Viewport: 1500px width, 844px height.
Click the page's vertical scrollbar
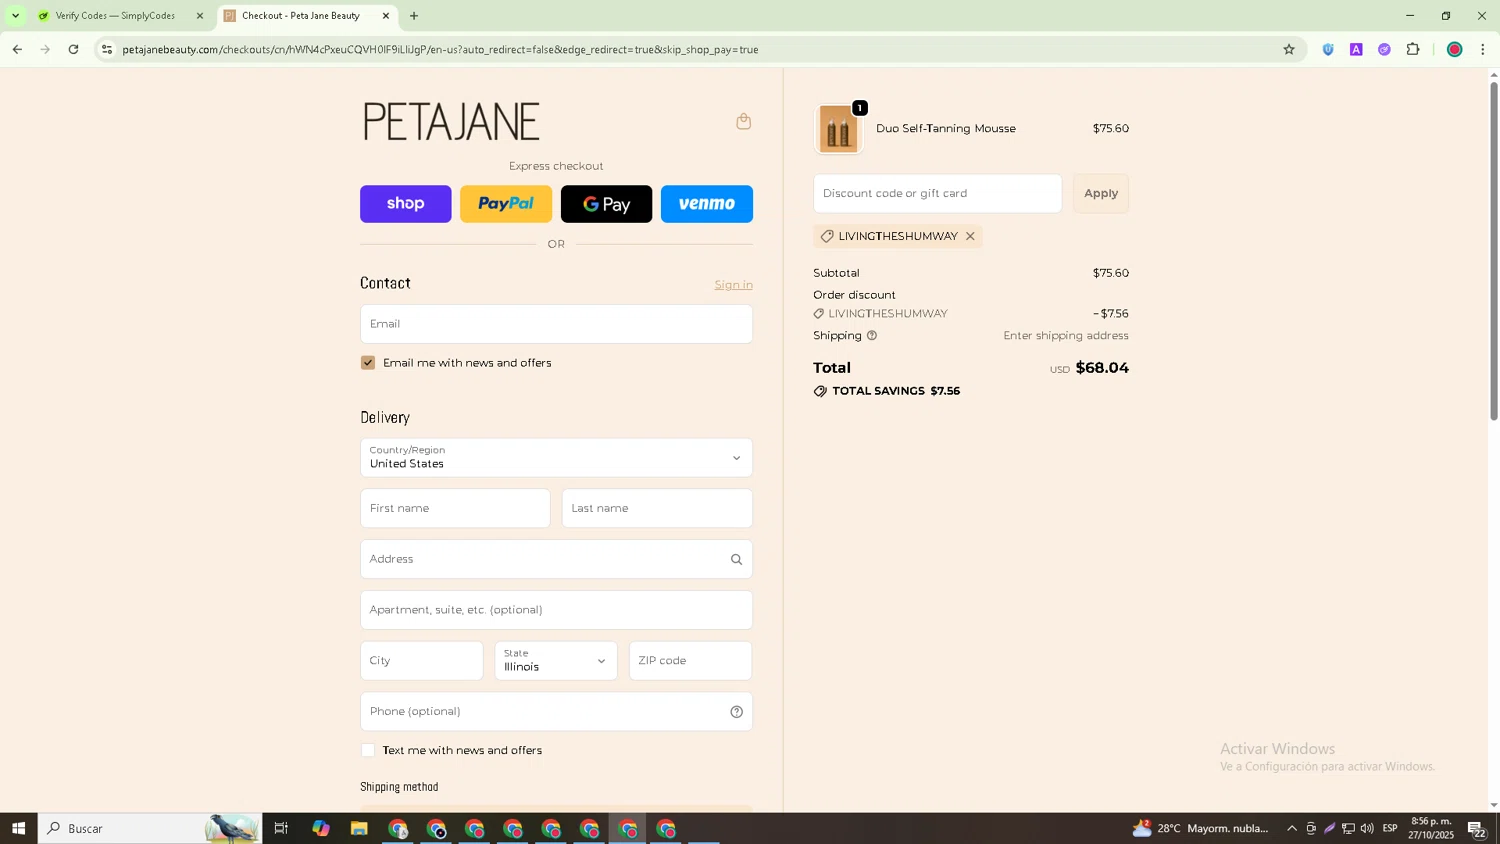[1494, 250]
